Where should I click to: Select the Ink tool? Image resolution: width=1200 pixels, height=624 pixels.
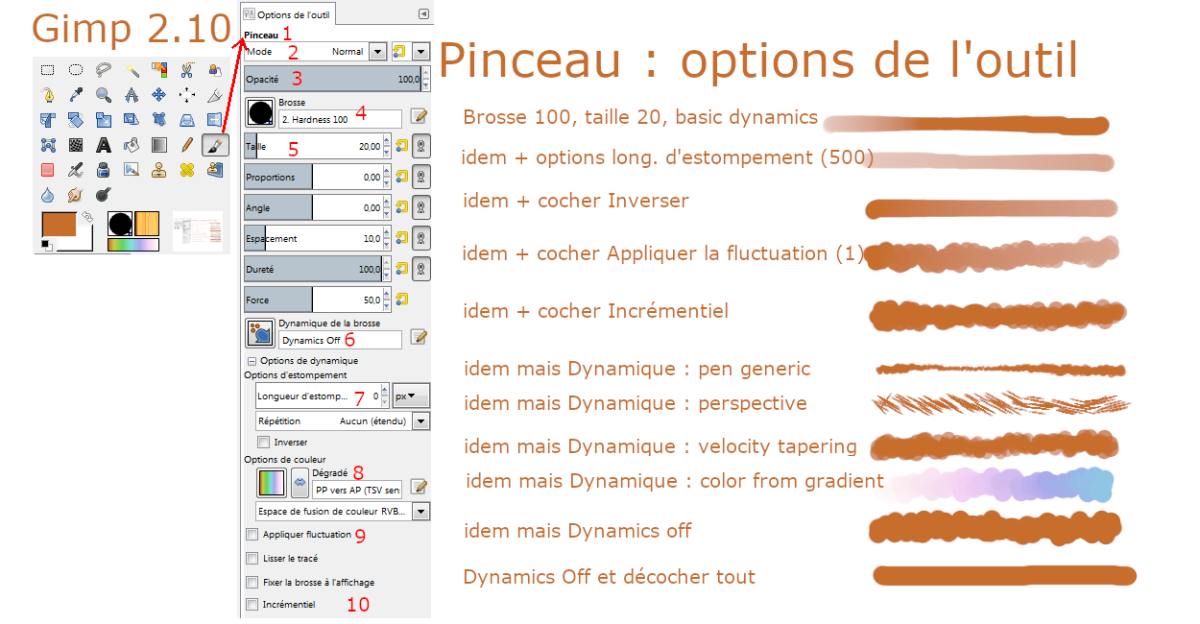[x=103, y=170]
